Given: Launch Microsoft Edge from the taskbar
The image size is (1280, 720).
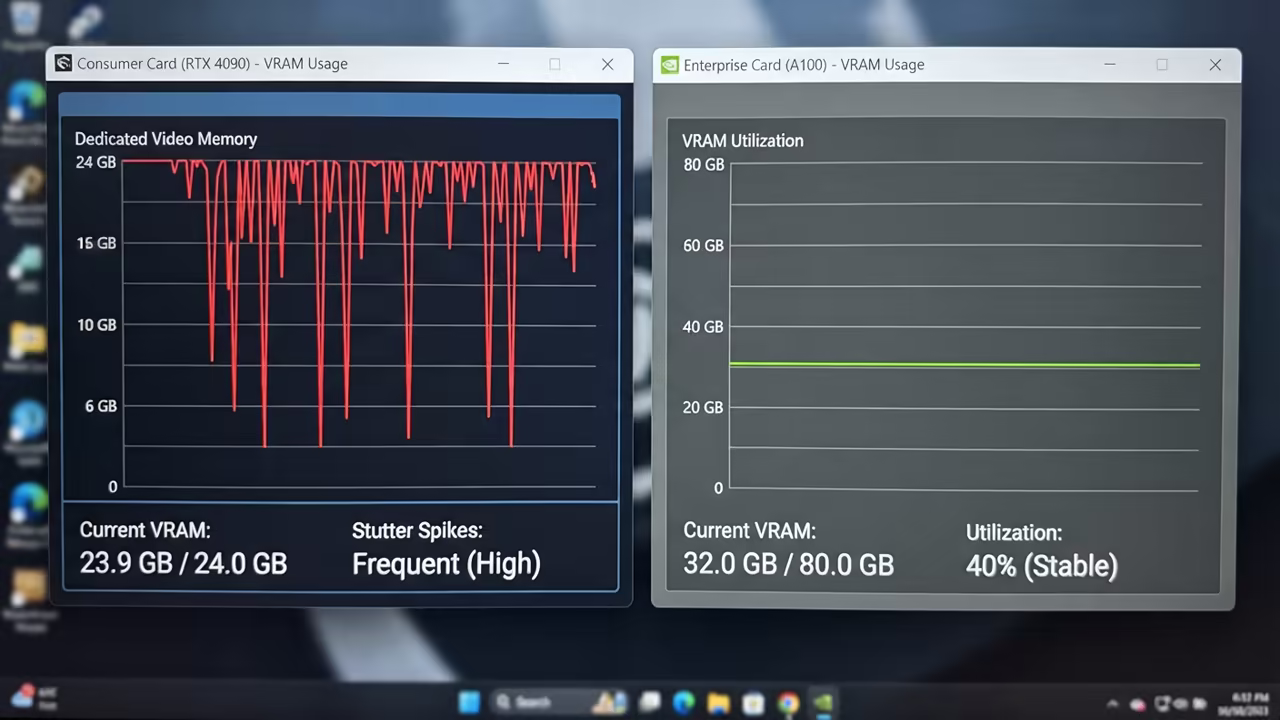Looking at the screenshot, I should tap(685, 702).
